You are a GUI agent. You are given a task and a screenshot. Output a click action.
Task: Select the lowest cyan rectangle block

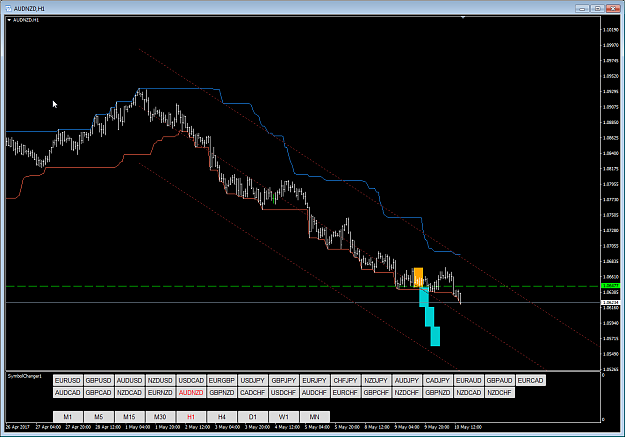[x=435, y=336]
